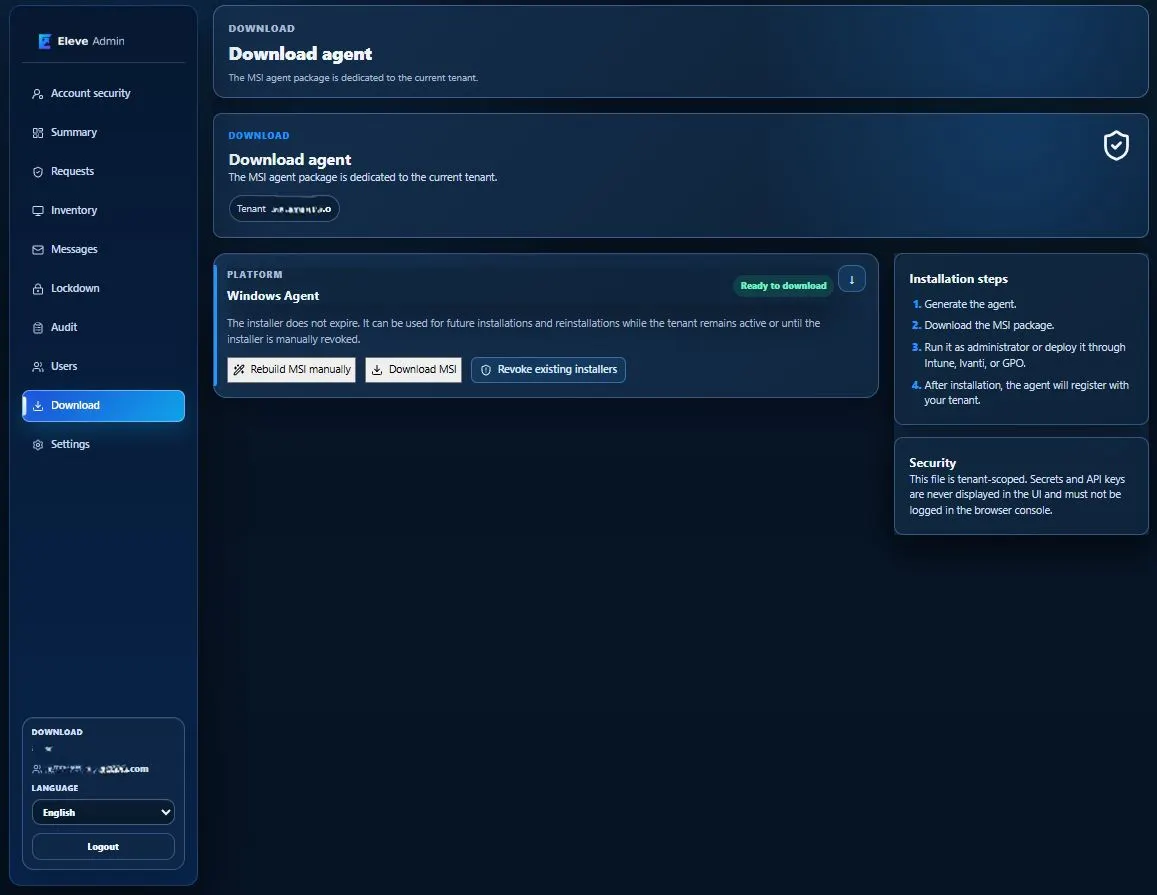Go to the Users page

pos(103,367)
